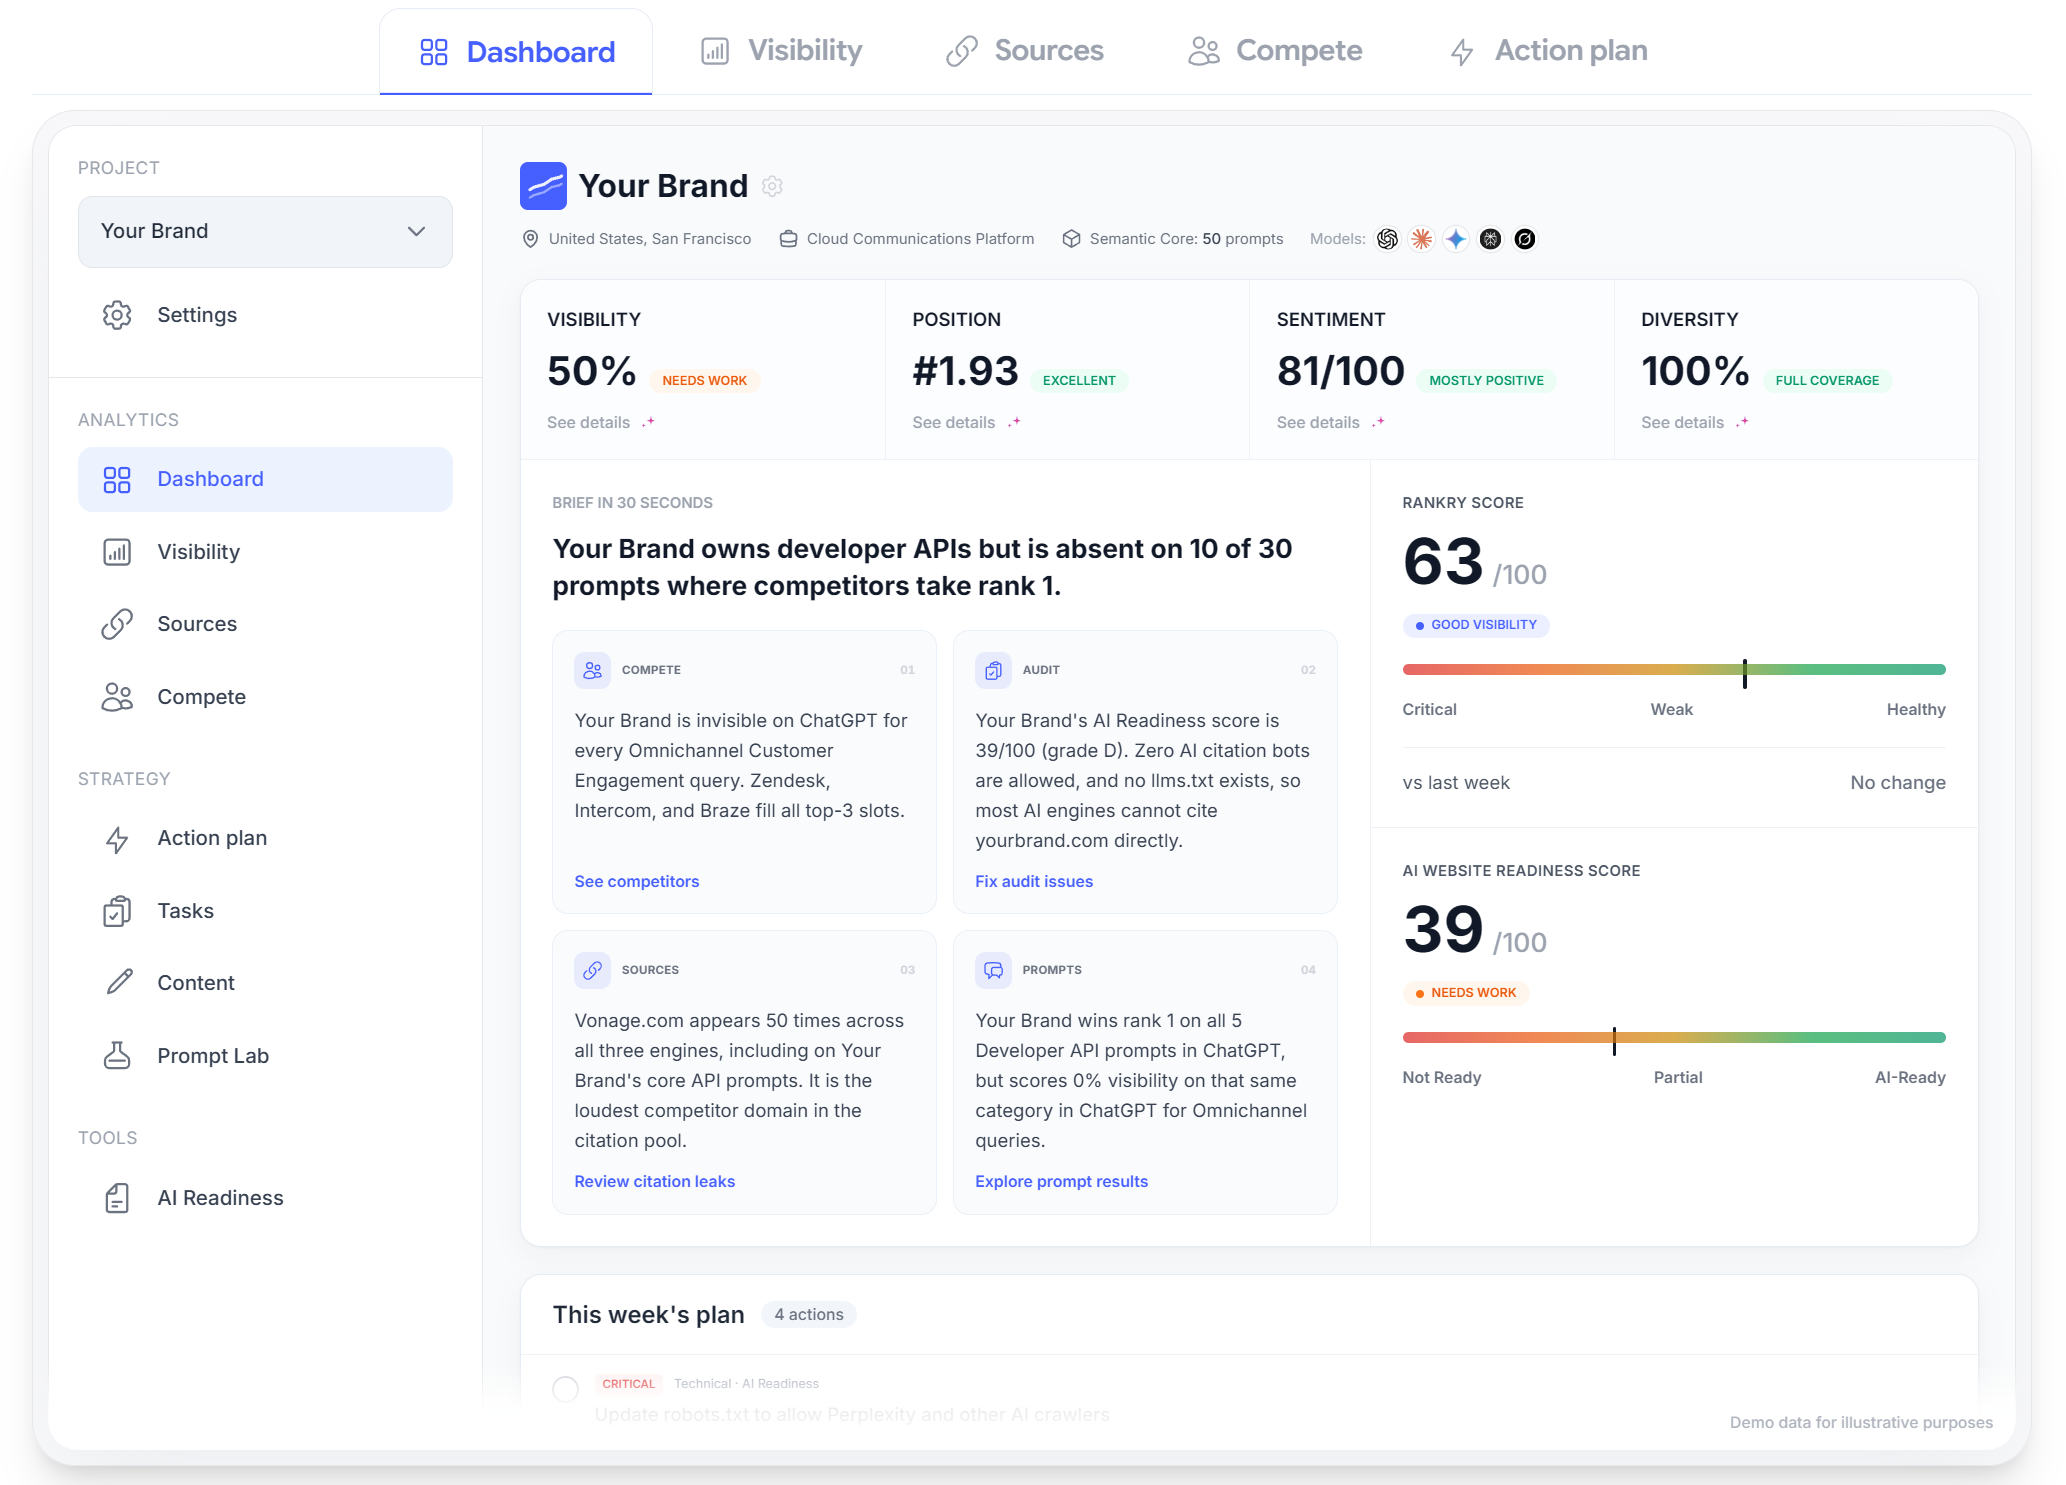This screenshot has width=2066, height=1485.
Task: Click the Compete card people icon
Action: 593,670
